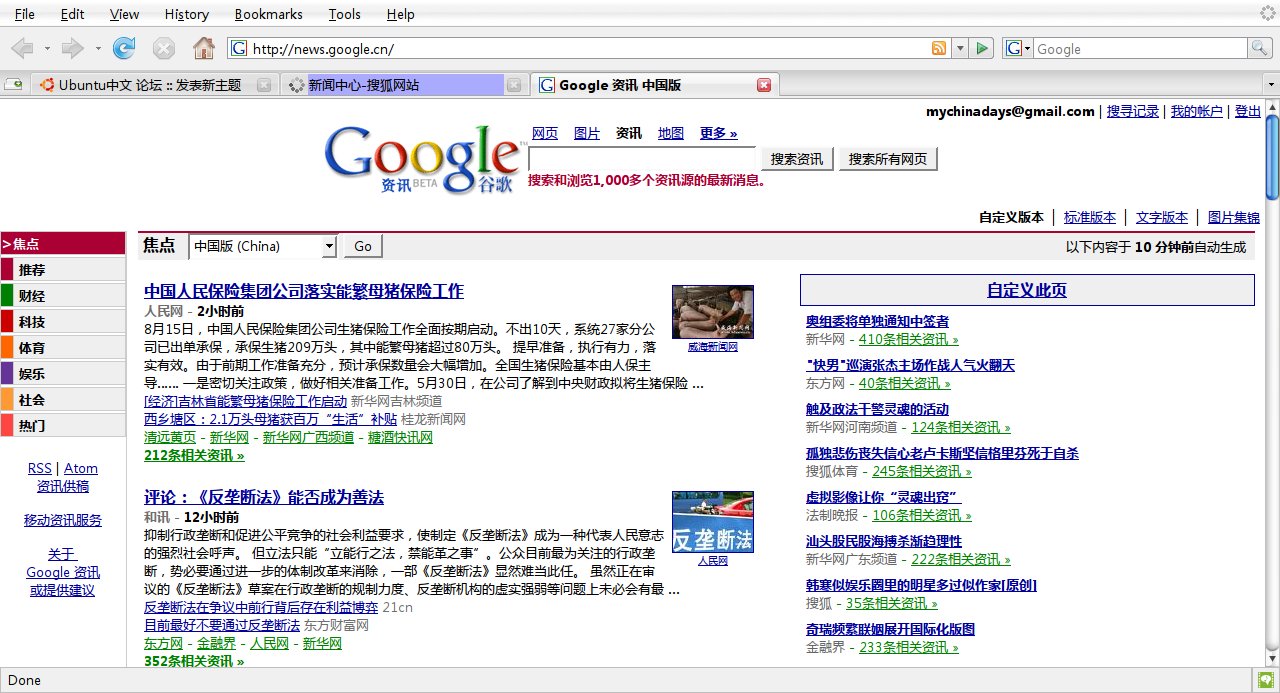Close the Ubuntu中文 论坛 tab
Screen dimensions: 1280x693
(x=264, y=85)
